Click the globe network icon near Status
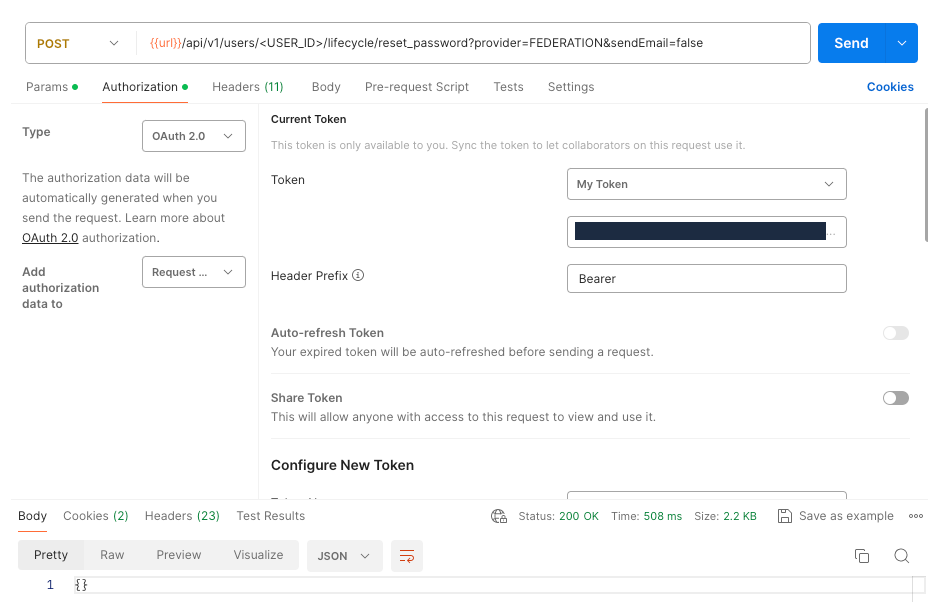This screenshot has height=615, width=948. point(499,516)
